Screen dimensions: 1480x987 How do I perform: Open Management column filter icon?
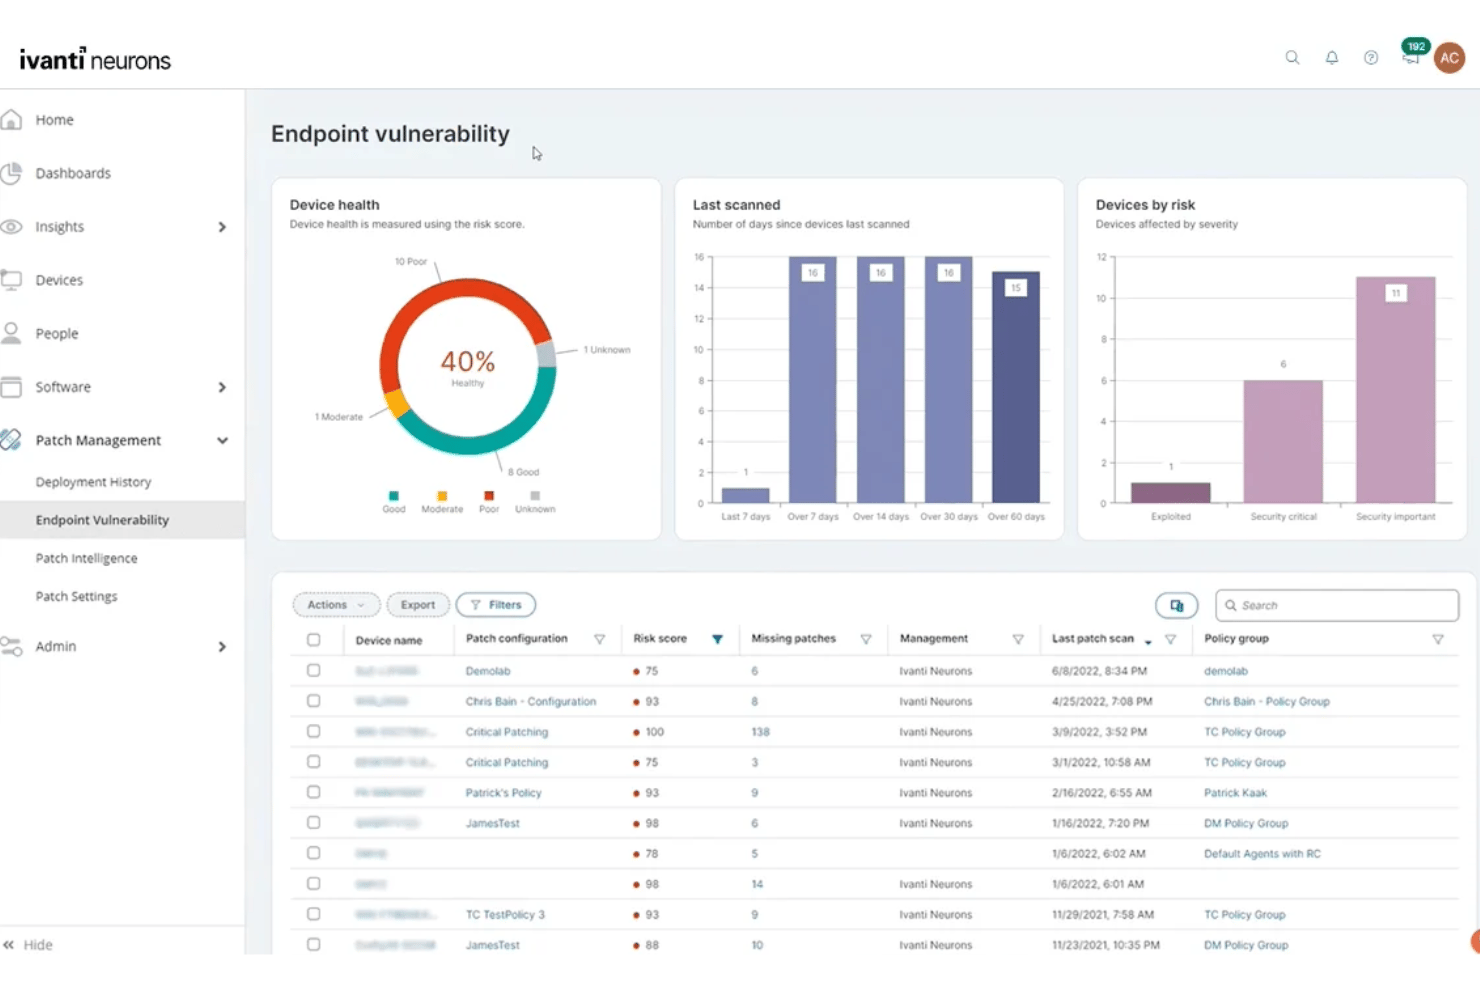[x=1018, y=639]
